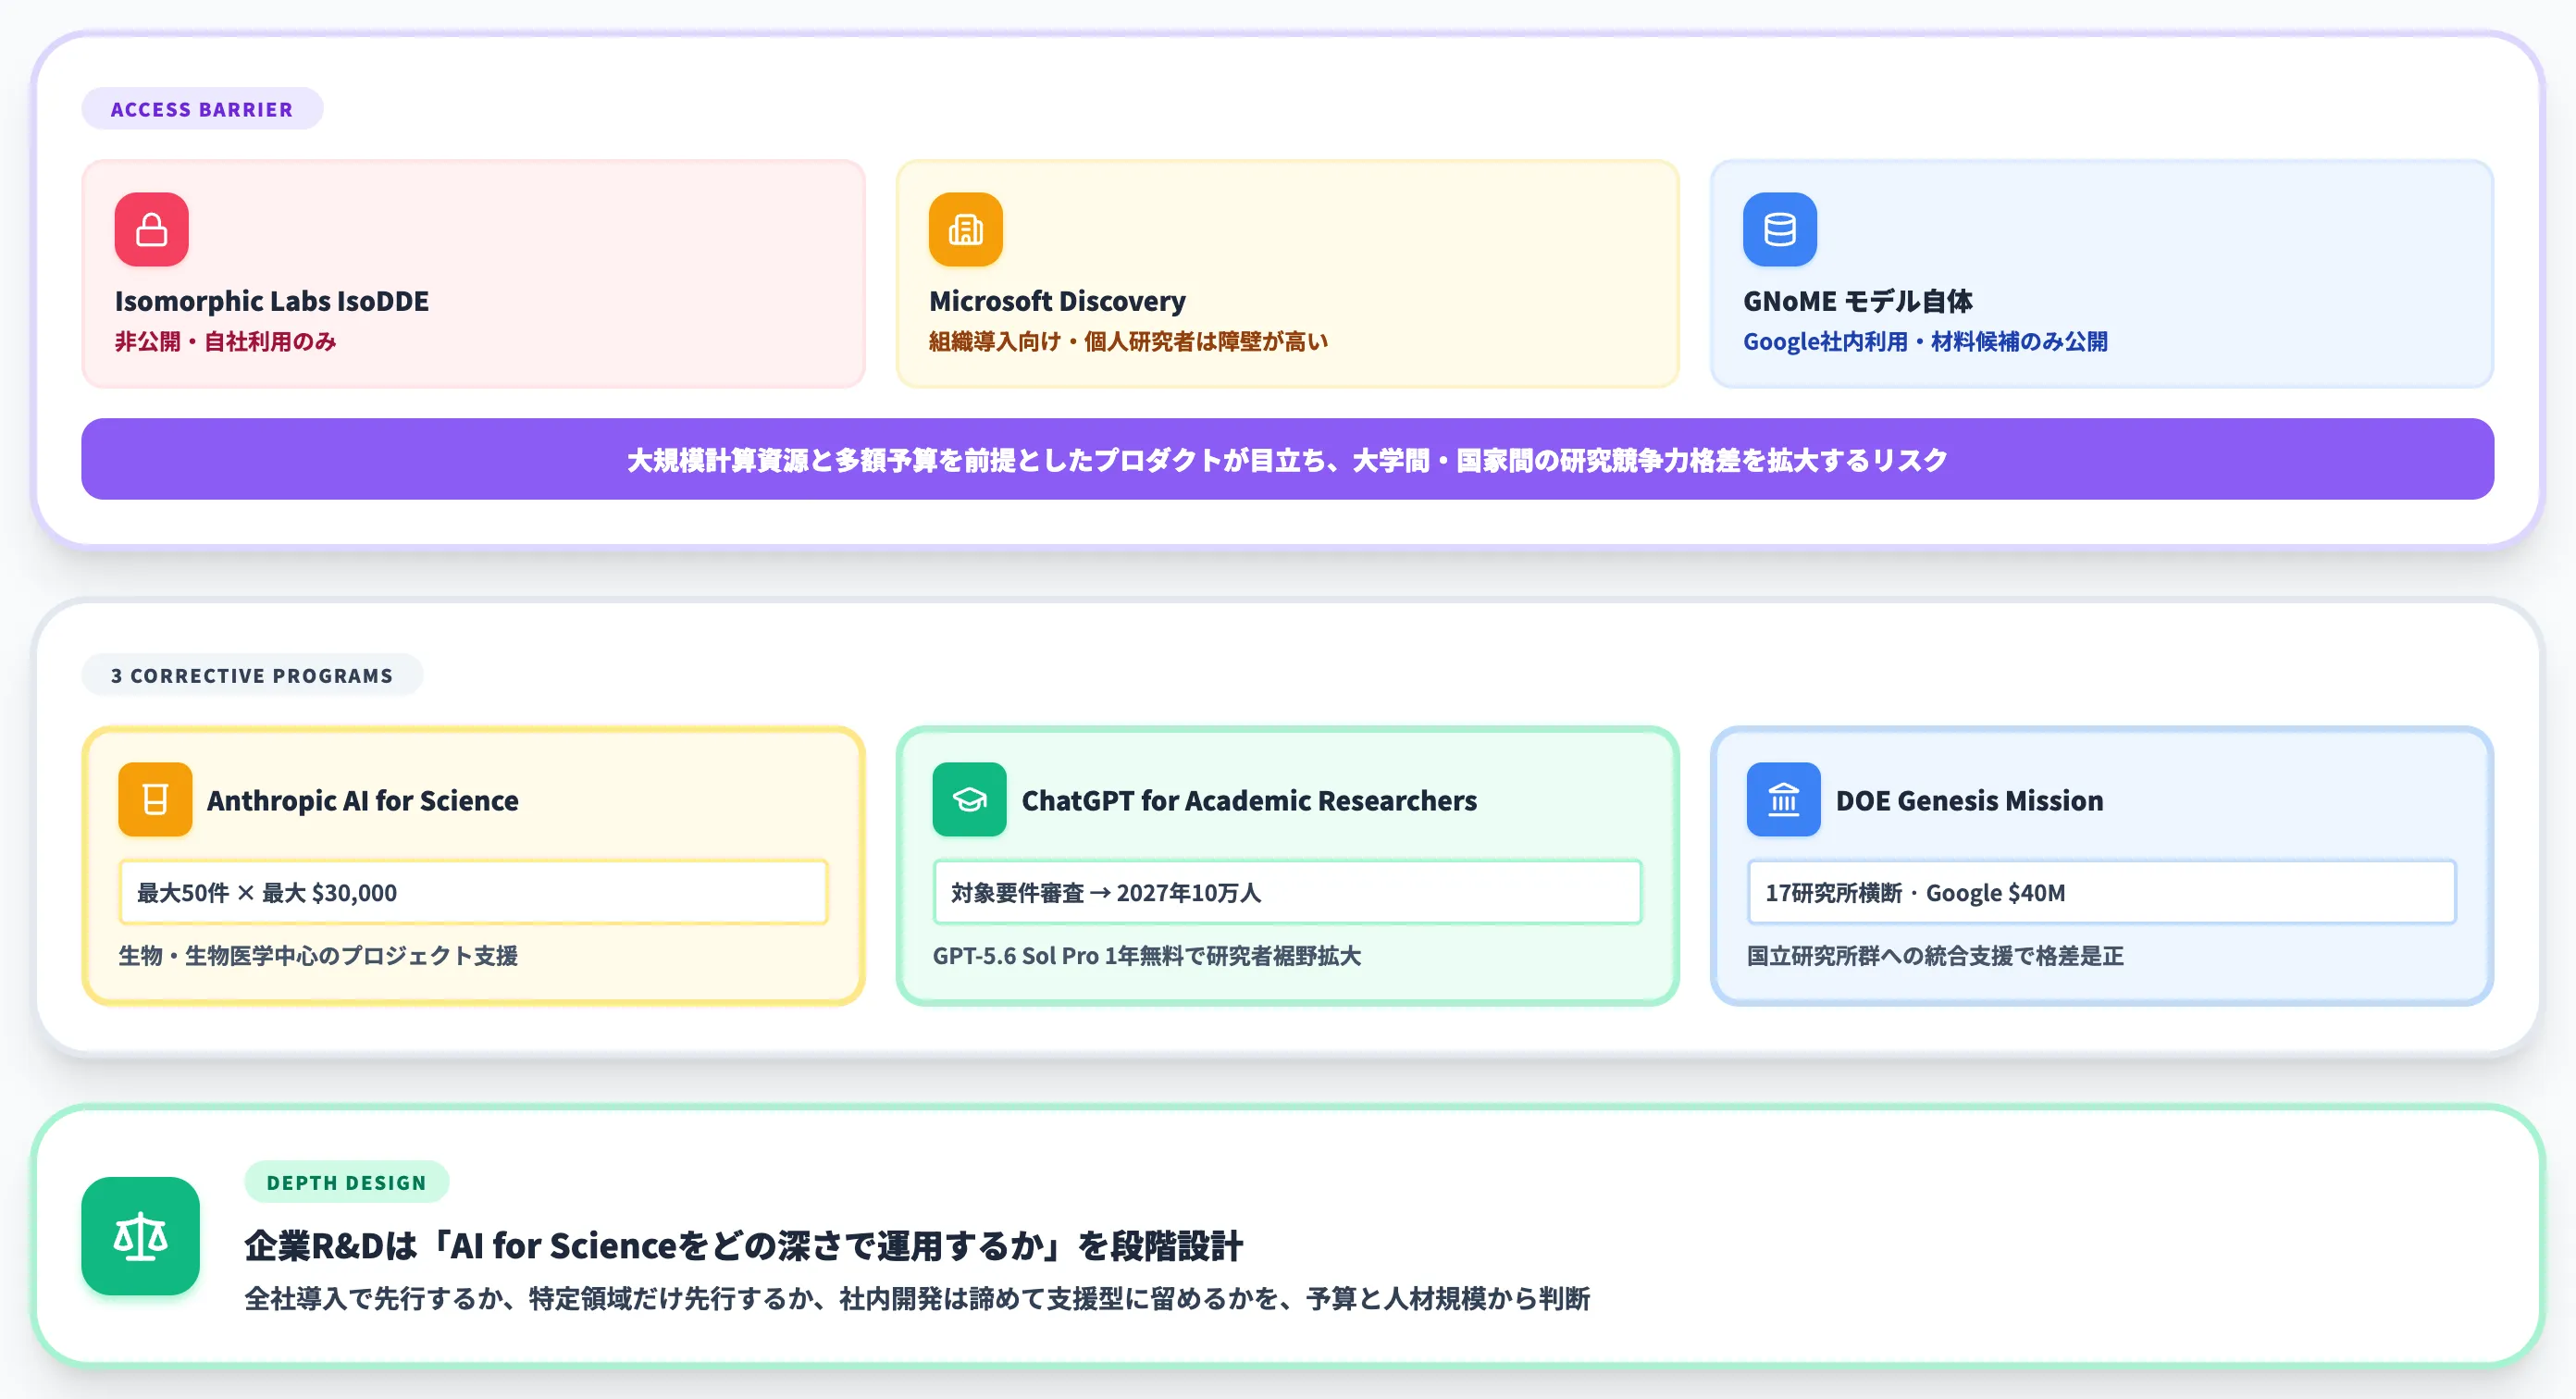Click the 3 CORRECTIVE PROGRAMS badge
The height and width of the screenshot is (1399, 2576).
(252, 675)
